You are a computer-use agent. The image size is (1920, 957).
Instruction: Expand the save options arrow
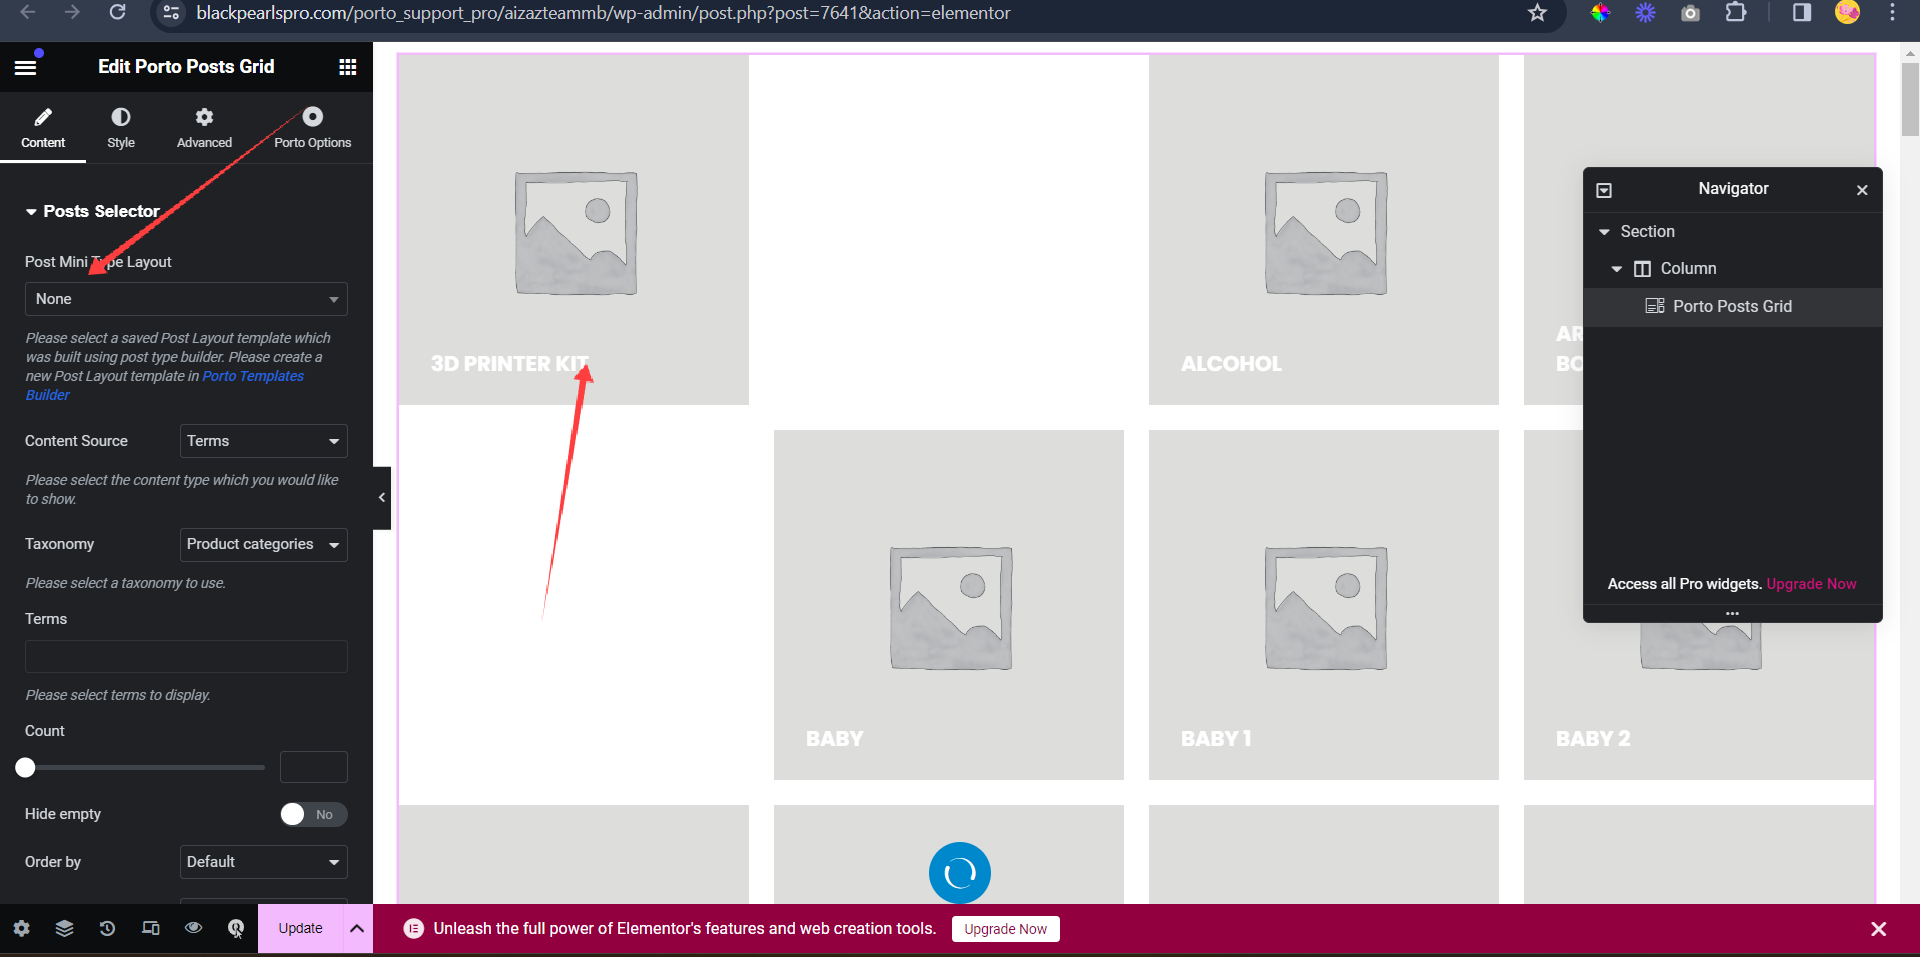pos(357,928)
